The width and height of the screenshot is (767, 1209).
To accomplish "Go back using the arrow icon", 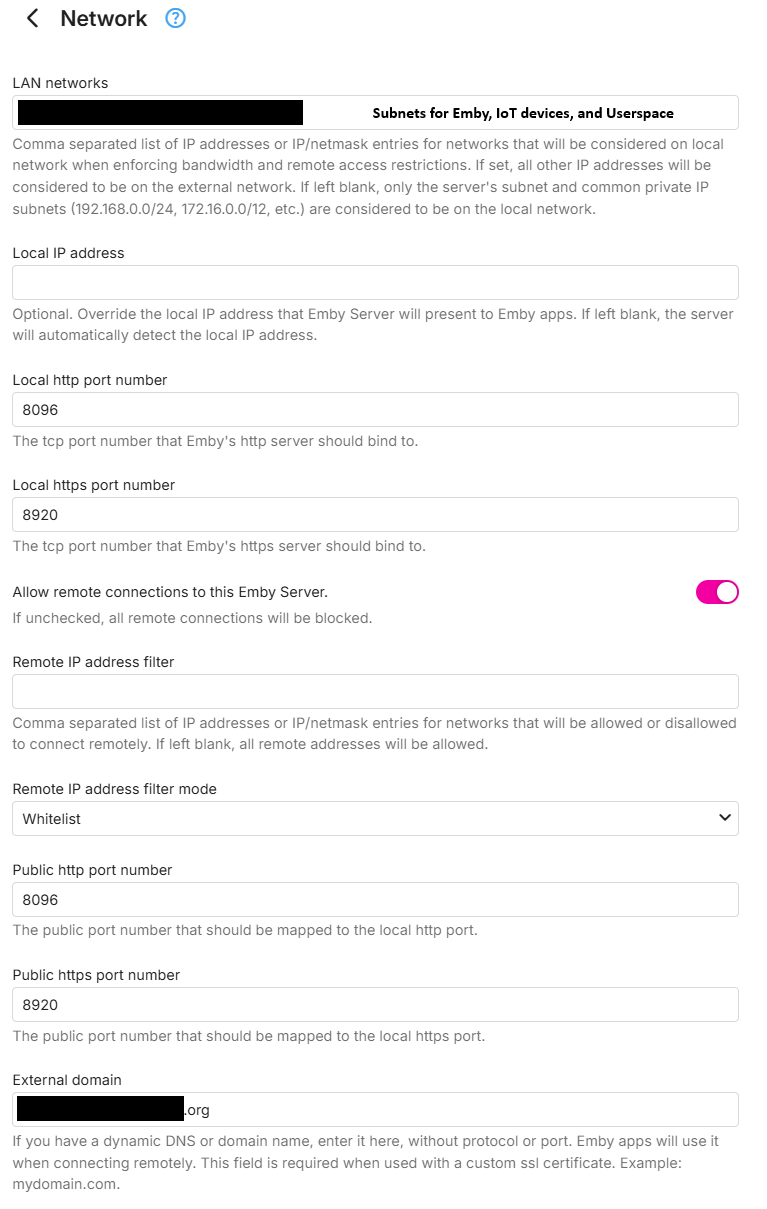I will 33,18.
